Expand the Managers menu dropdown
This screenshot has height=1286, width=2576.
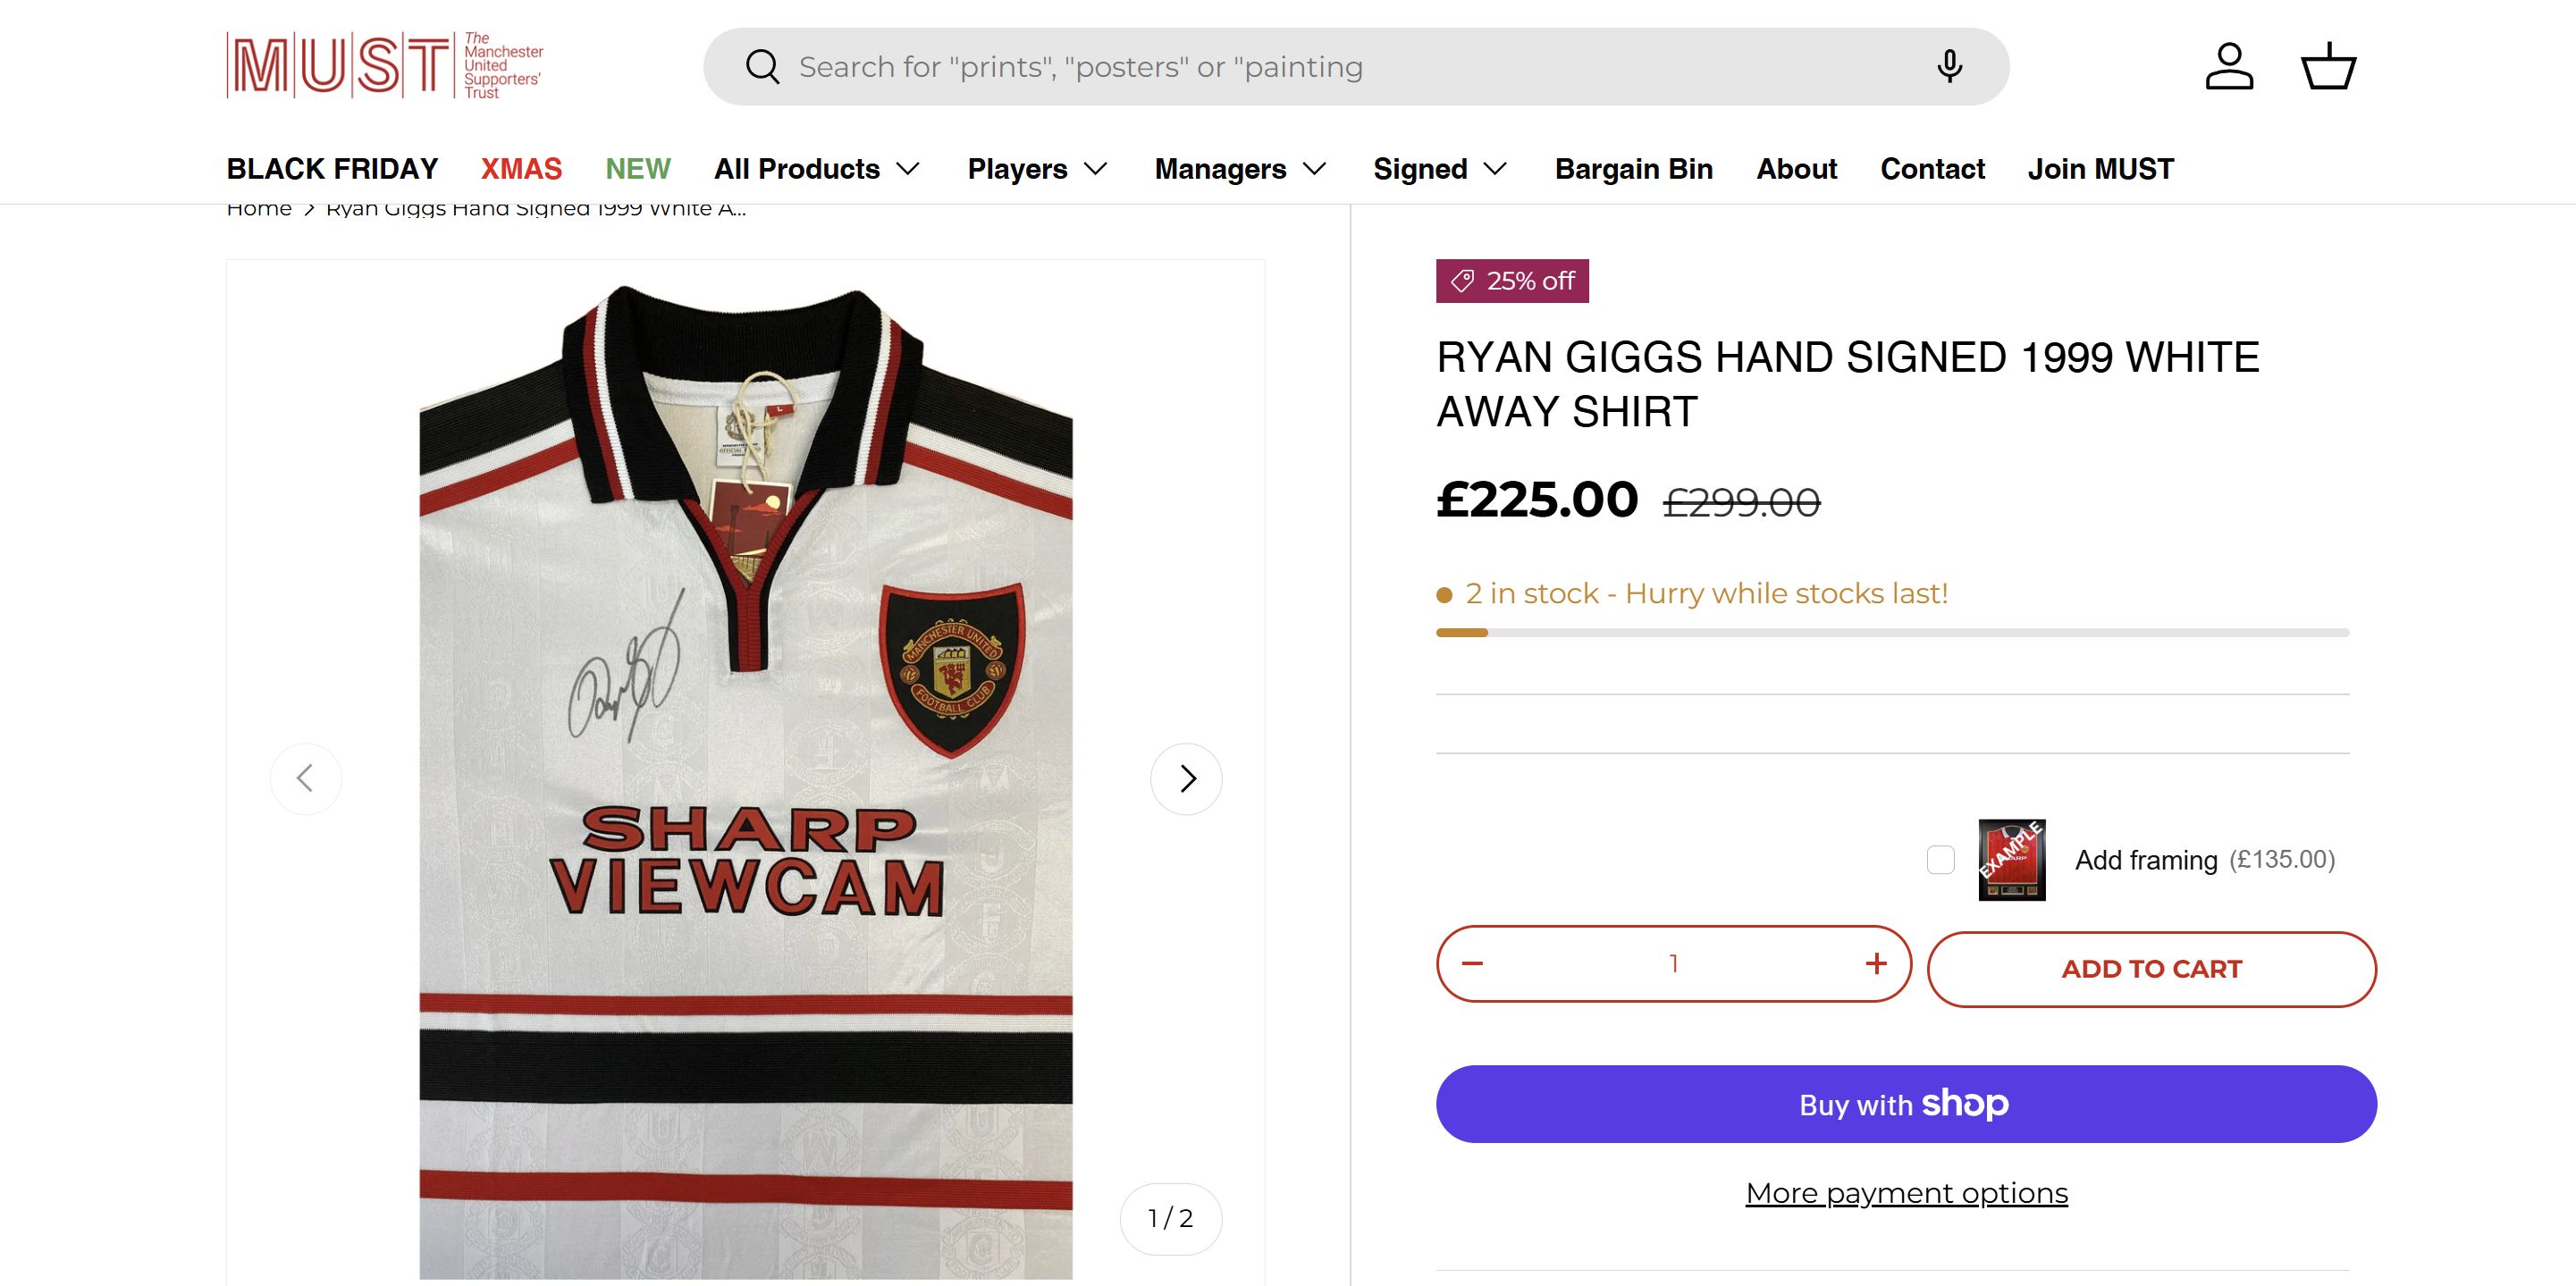1240,169
